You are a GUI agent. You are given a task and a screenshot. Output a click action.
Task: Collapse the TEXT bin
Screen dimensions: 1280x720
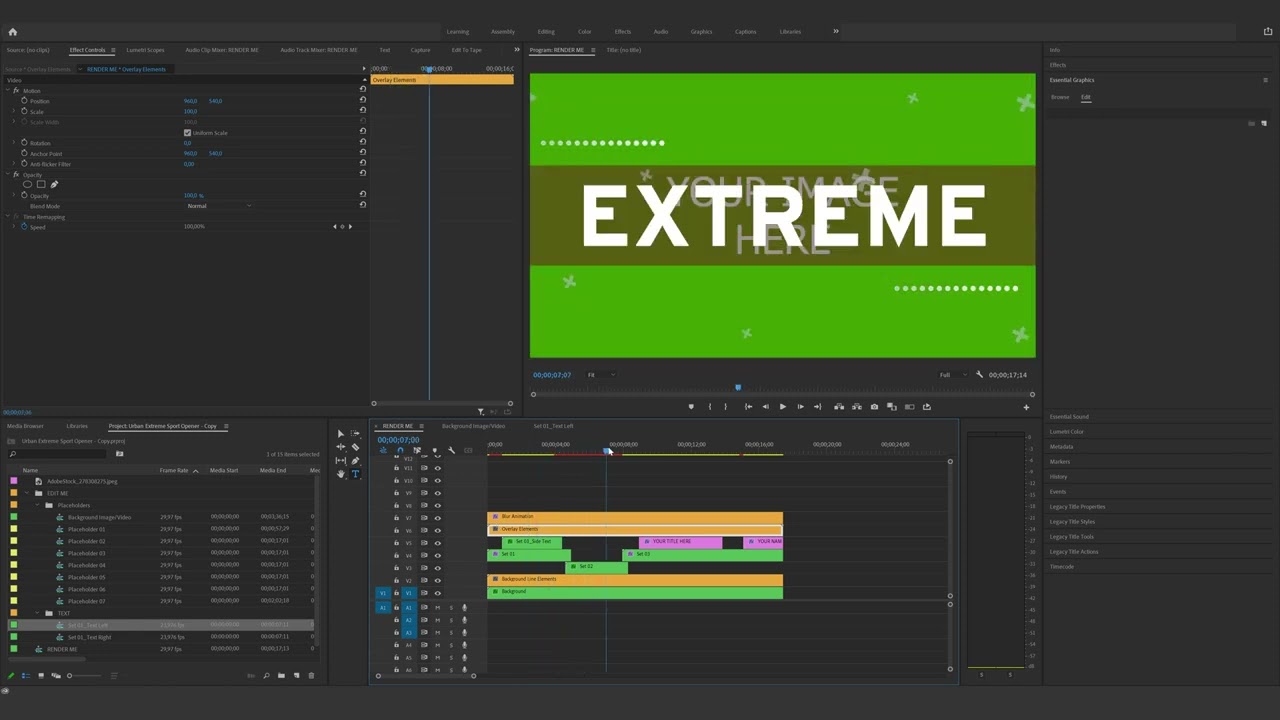37,613
